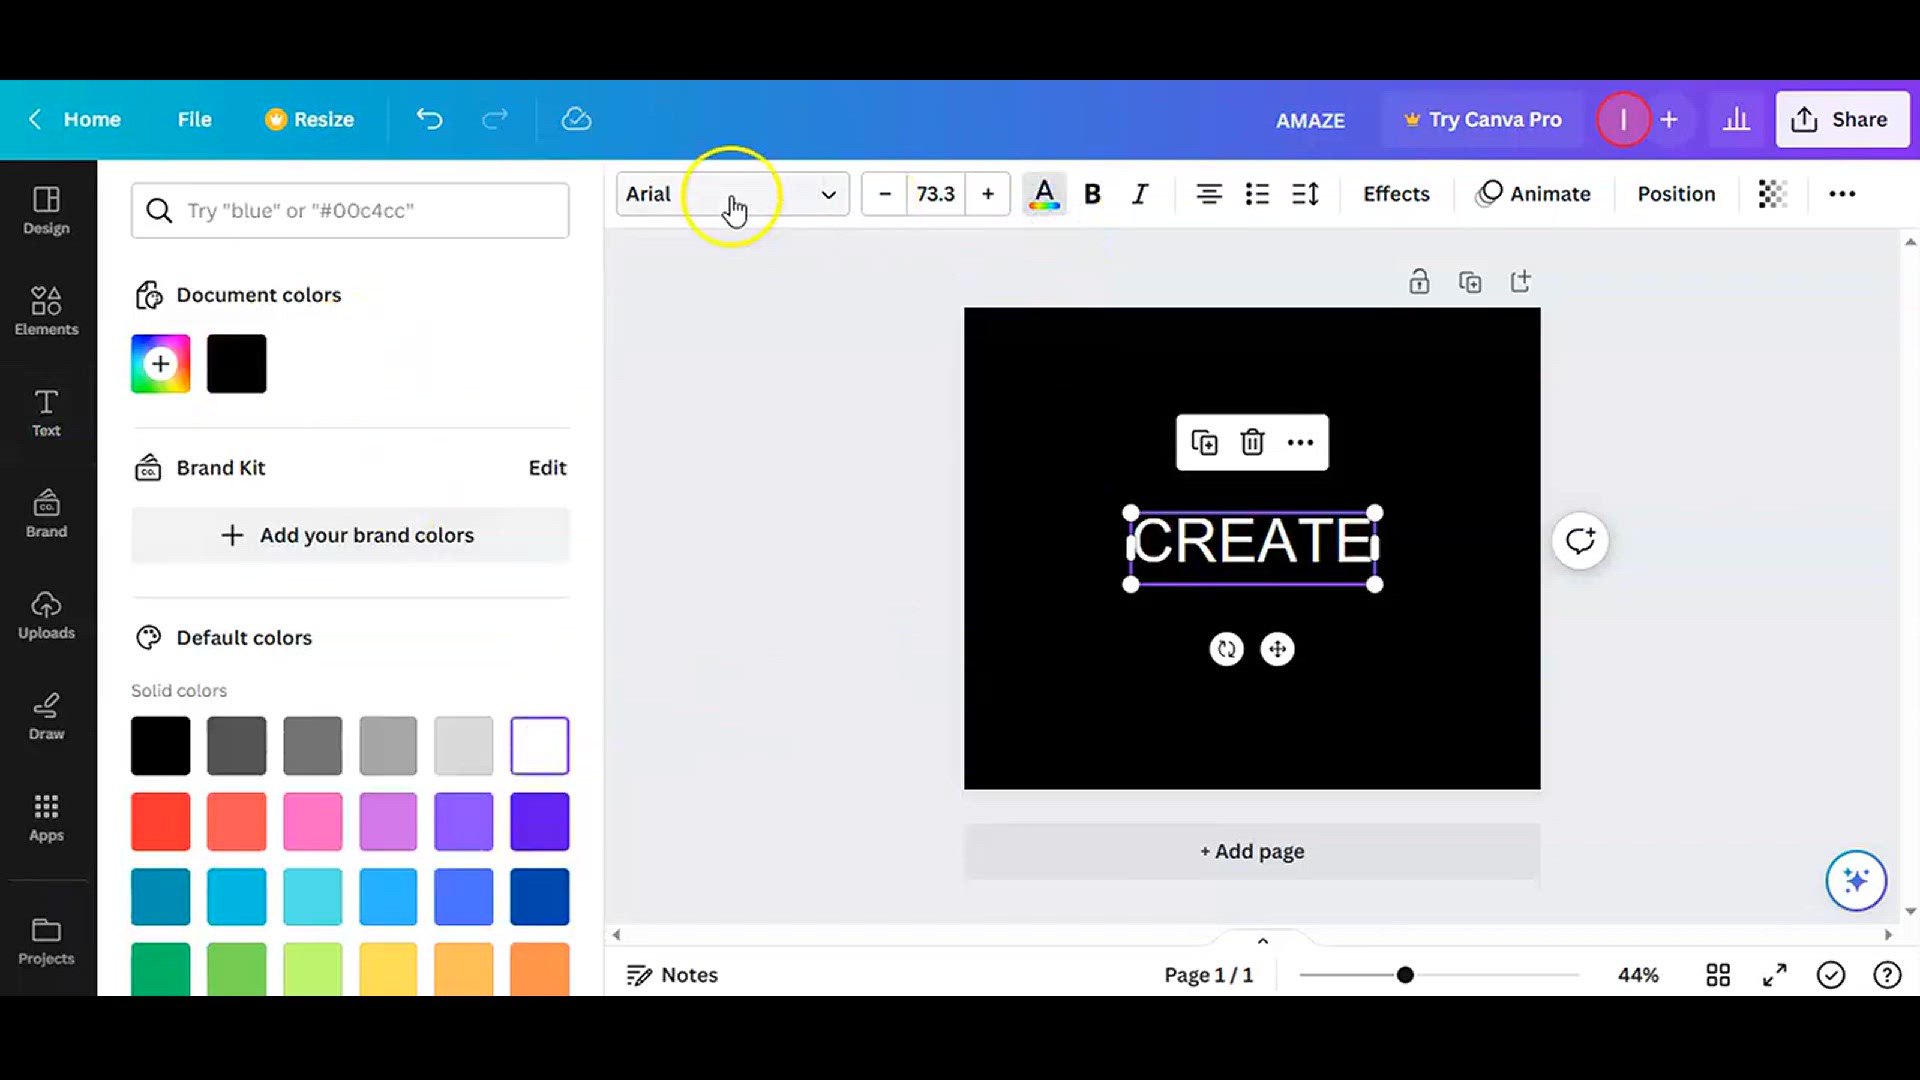Add a comment with the bubble icon
The width and height of the screenshot is (1920, 1080).
[x=1580, y=541]
